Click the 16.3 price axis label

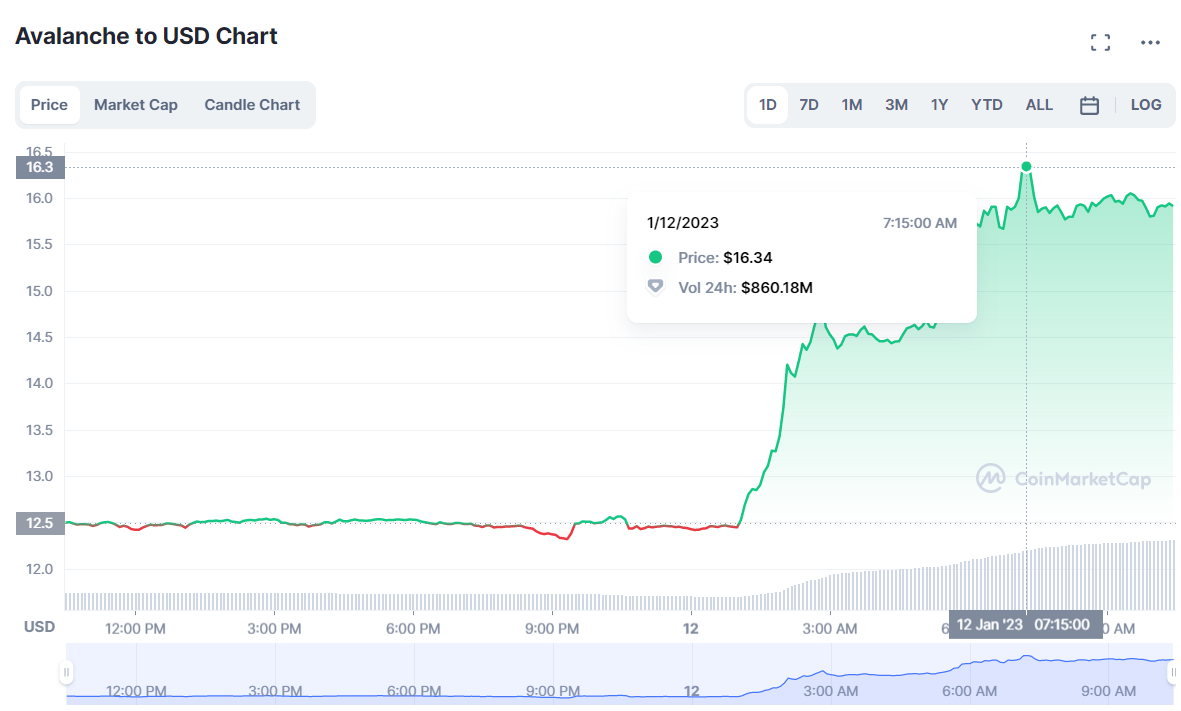pos(40,167)
